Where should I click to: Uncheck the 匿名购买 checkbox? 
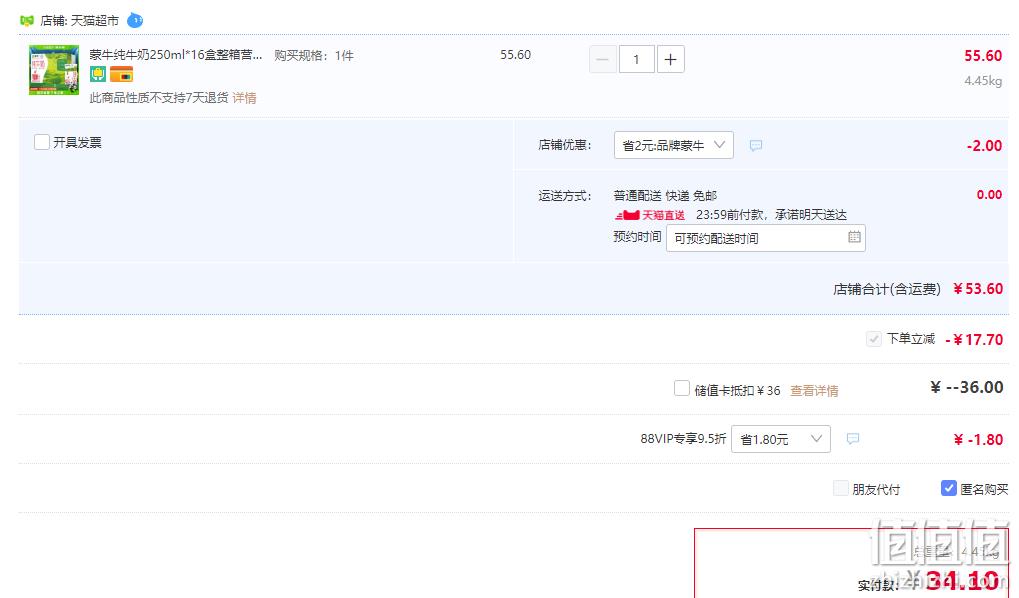[949, 488]
